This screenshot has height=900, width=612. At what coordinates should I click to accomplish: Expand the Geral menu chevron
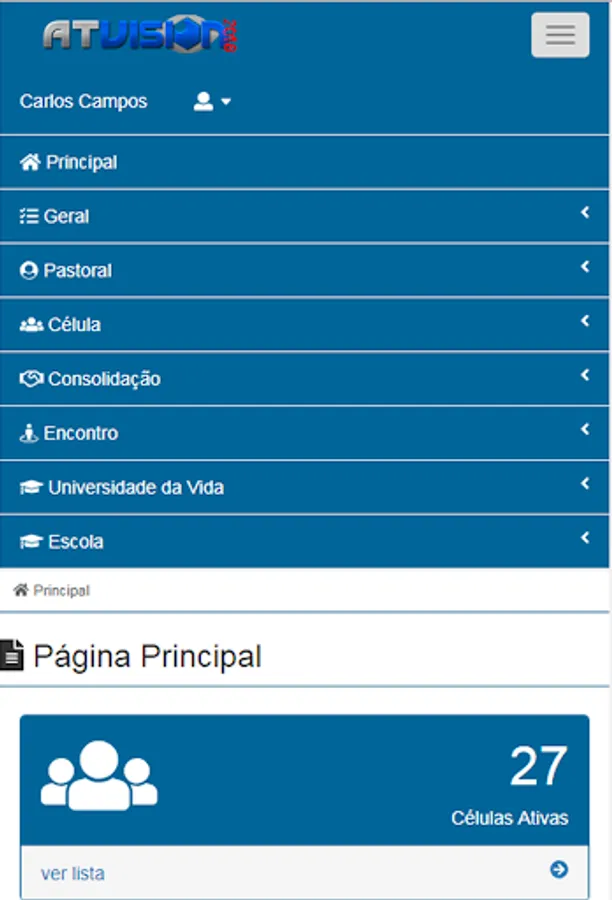point(585,212)
